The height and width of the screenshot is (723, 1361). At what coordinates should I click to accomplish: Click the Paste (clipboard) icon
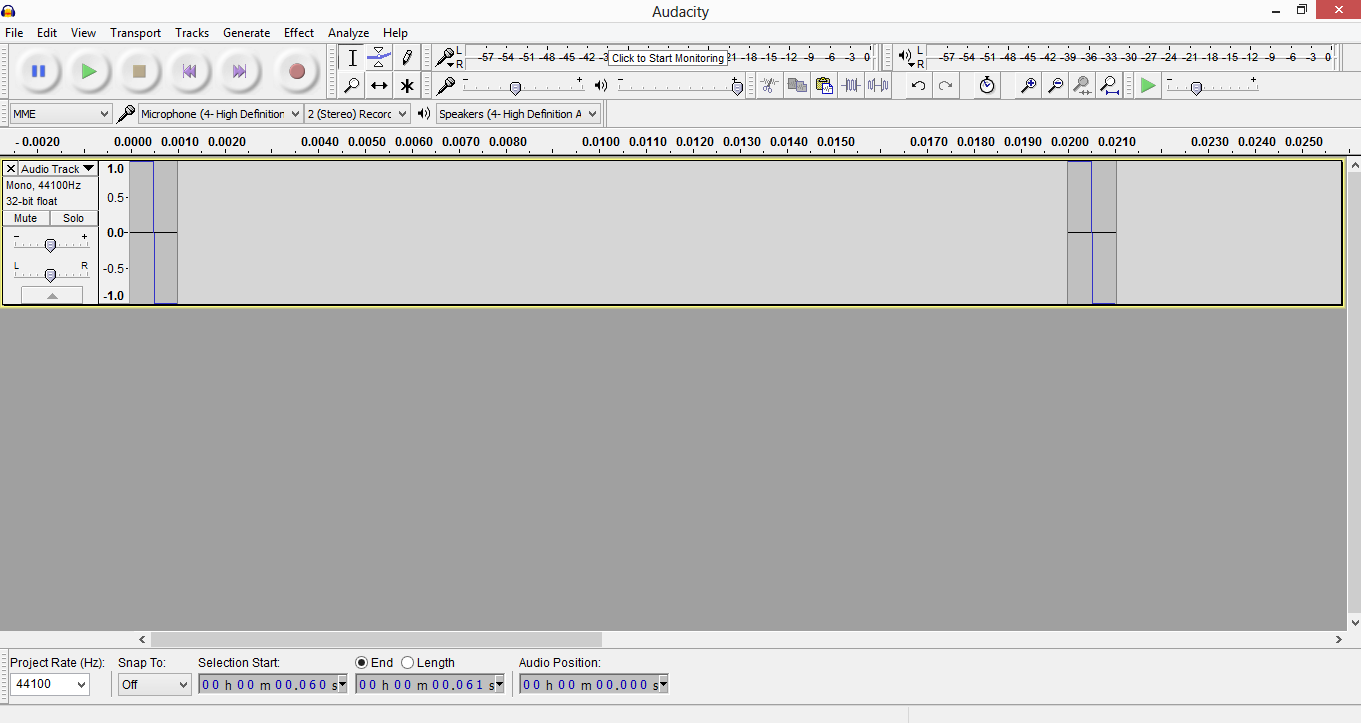pyautogui.click(x=824, y=86)
